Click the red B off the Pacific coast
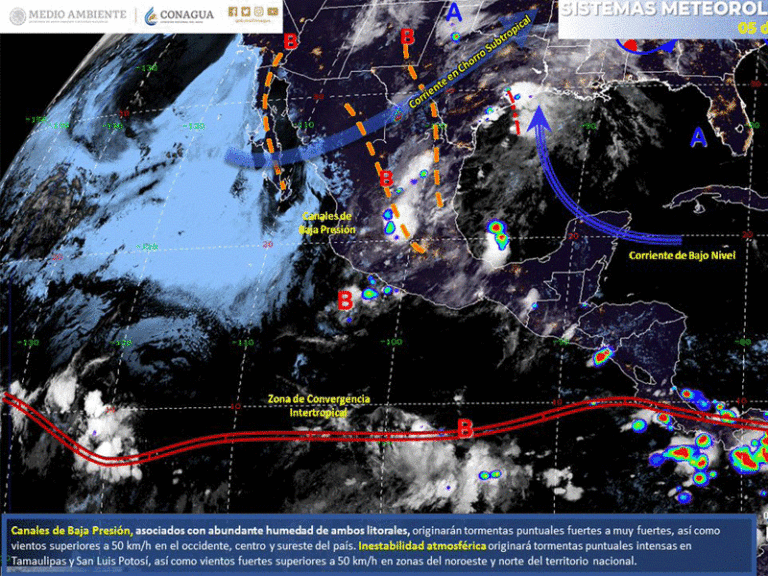 point(345,298)
